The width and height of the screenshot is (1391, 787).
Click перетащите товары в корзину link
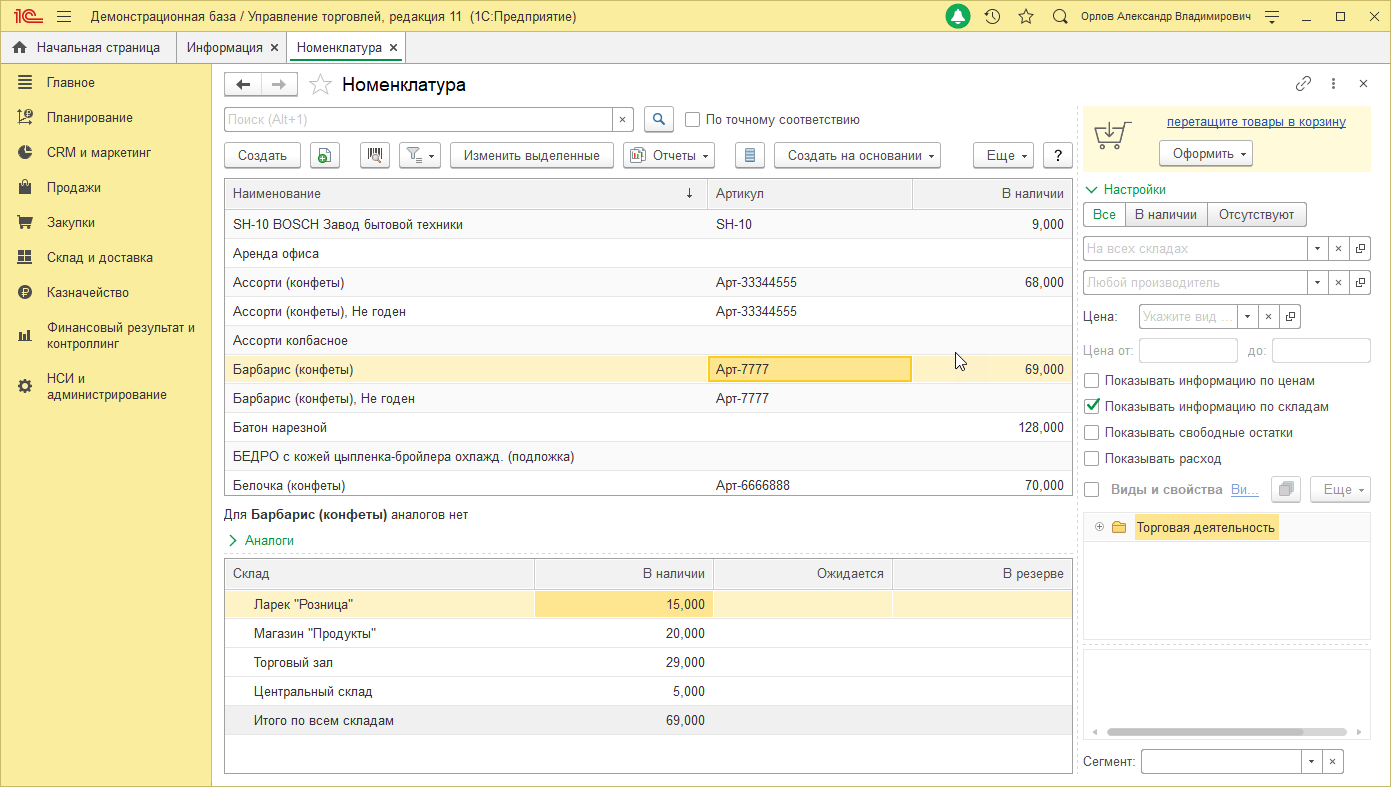tap(1255, 122)
